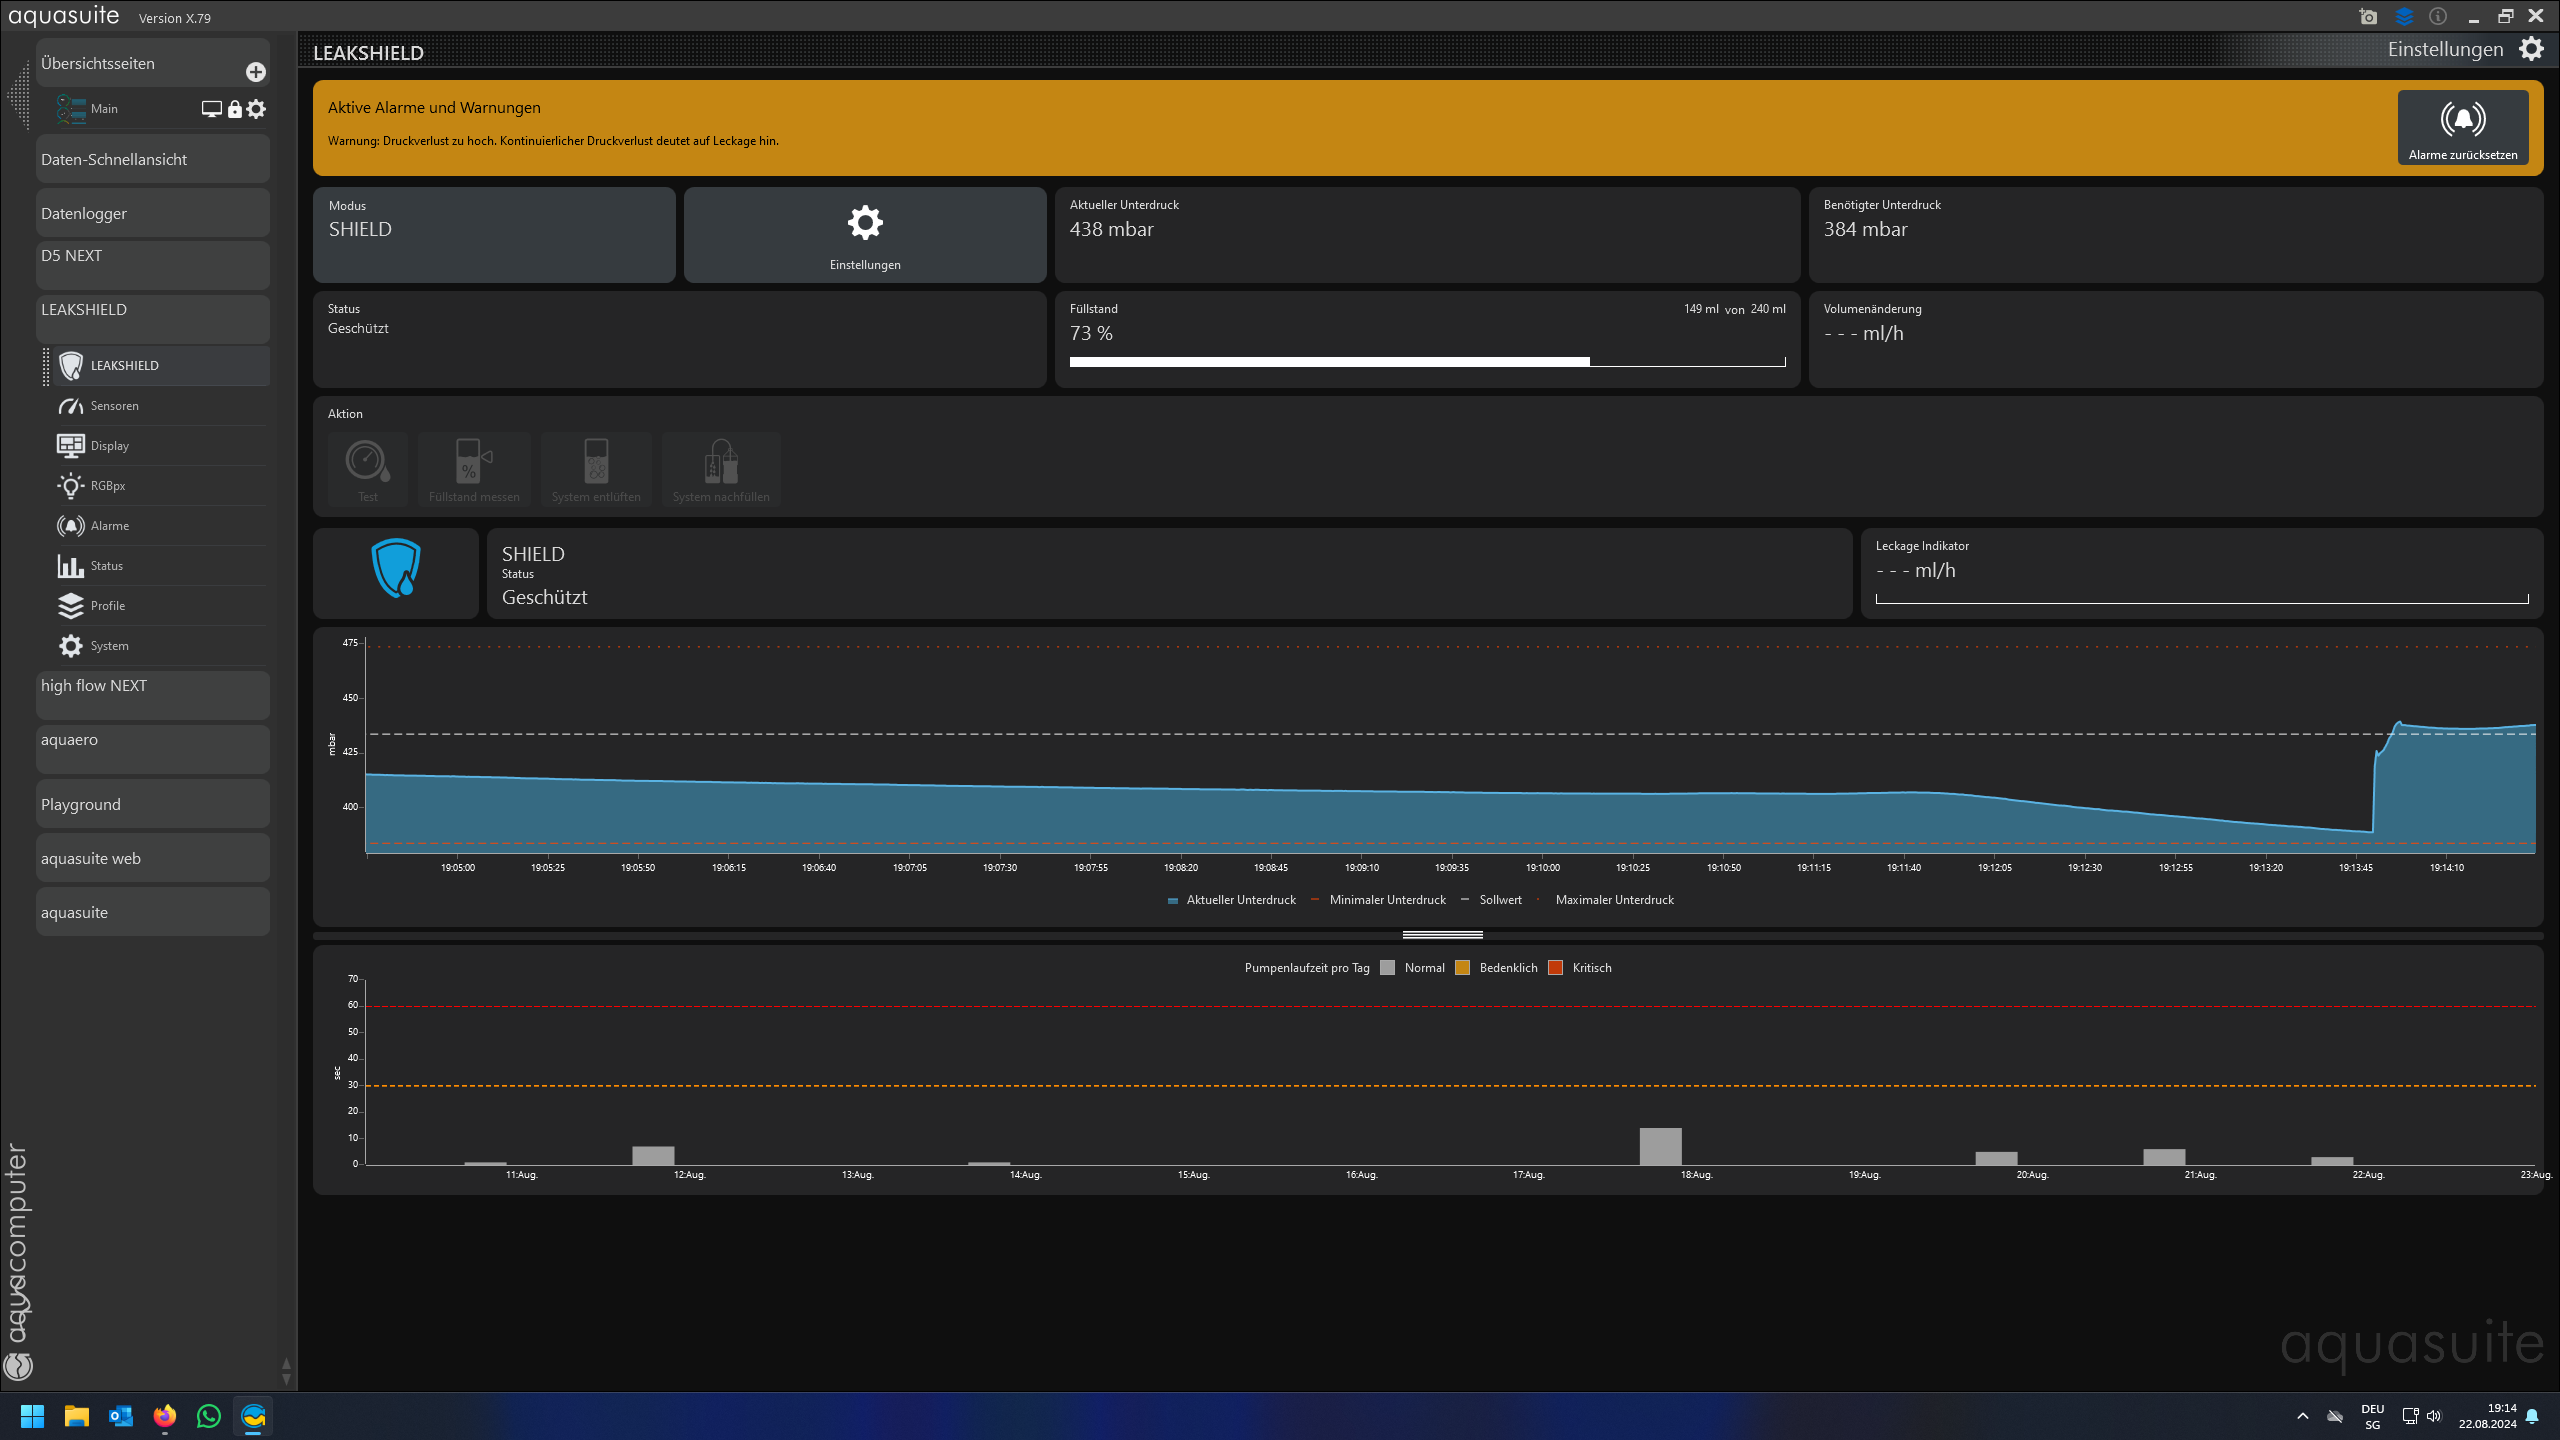Image resolution: width=2560 pixels, height=1440 pixels.
Task: Open Einstellungen gear in the Modus panel
Action: click(x=865, y=223)
